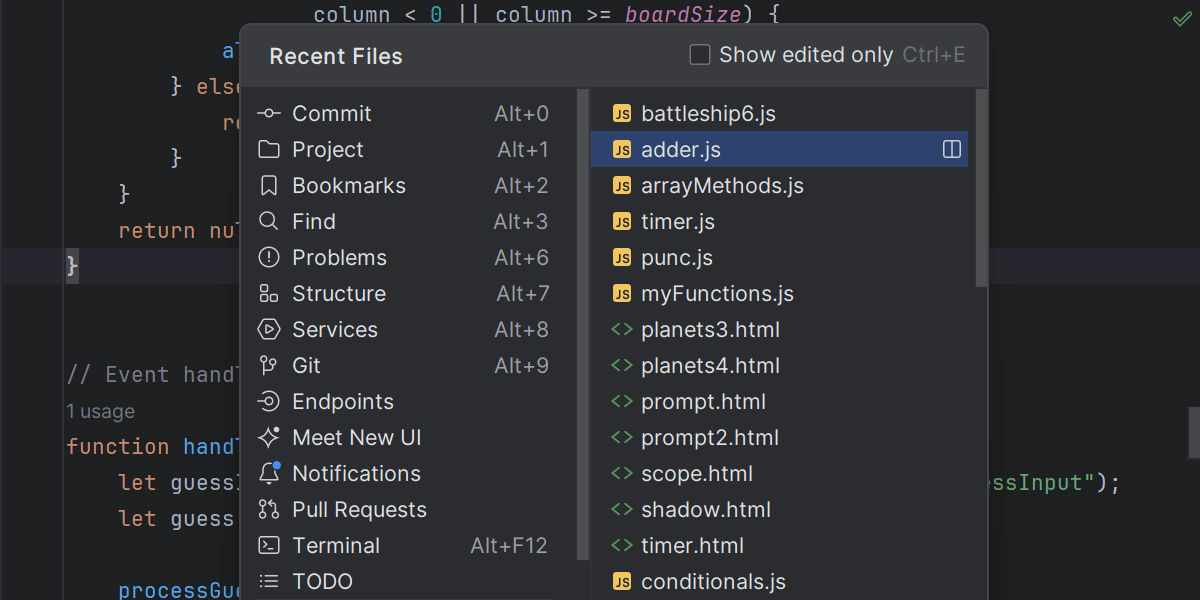Open the planets3.html file
Screen dimensions: 1200x600
pos(710,330)
